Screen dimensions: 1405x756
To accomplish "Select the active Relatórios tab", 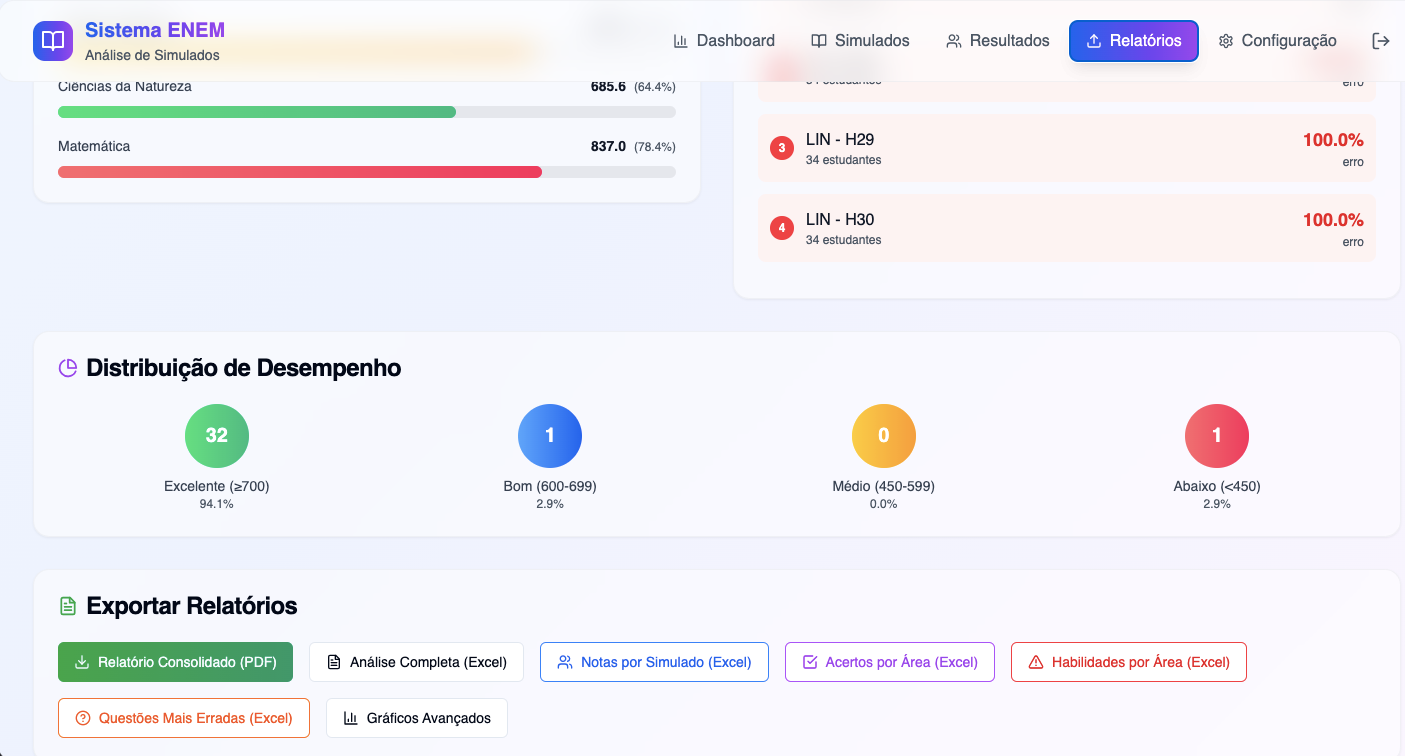I will pyautogui.click(x=1133, y=41).
